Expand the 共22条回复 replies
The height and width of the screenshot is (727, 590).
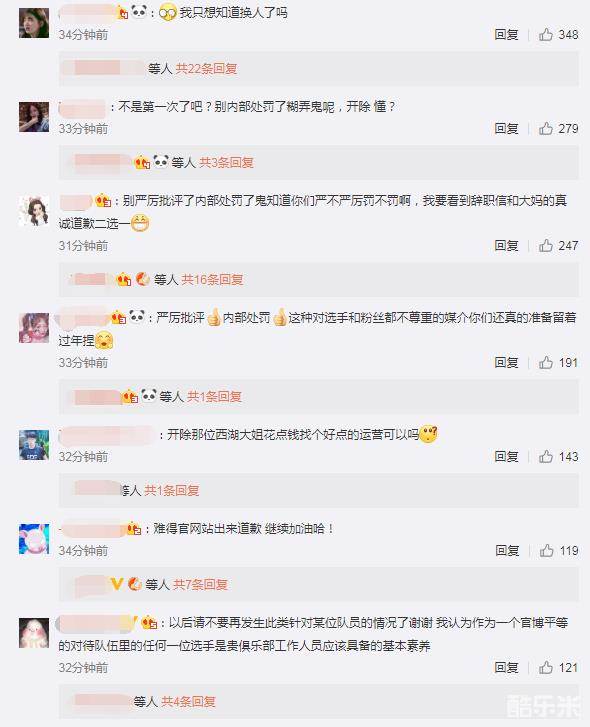click(206, 69)
